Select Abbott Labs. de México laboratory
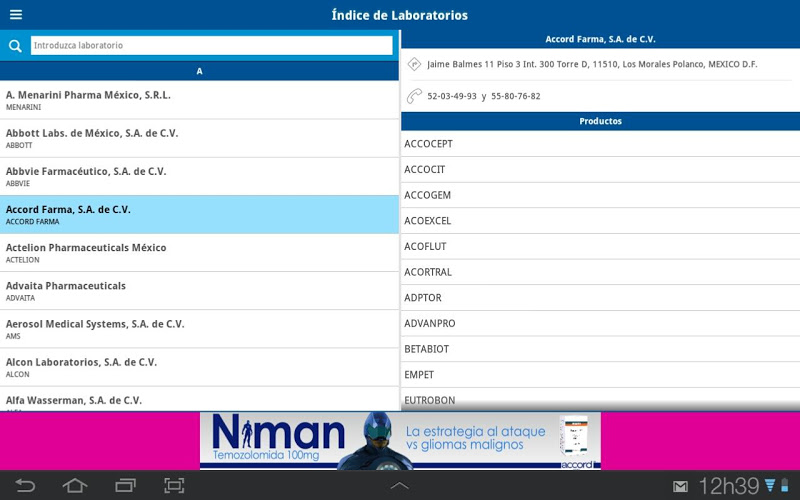Screen dimensions: 800x500 point(199,138)
